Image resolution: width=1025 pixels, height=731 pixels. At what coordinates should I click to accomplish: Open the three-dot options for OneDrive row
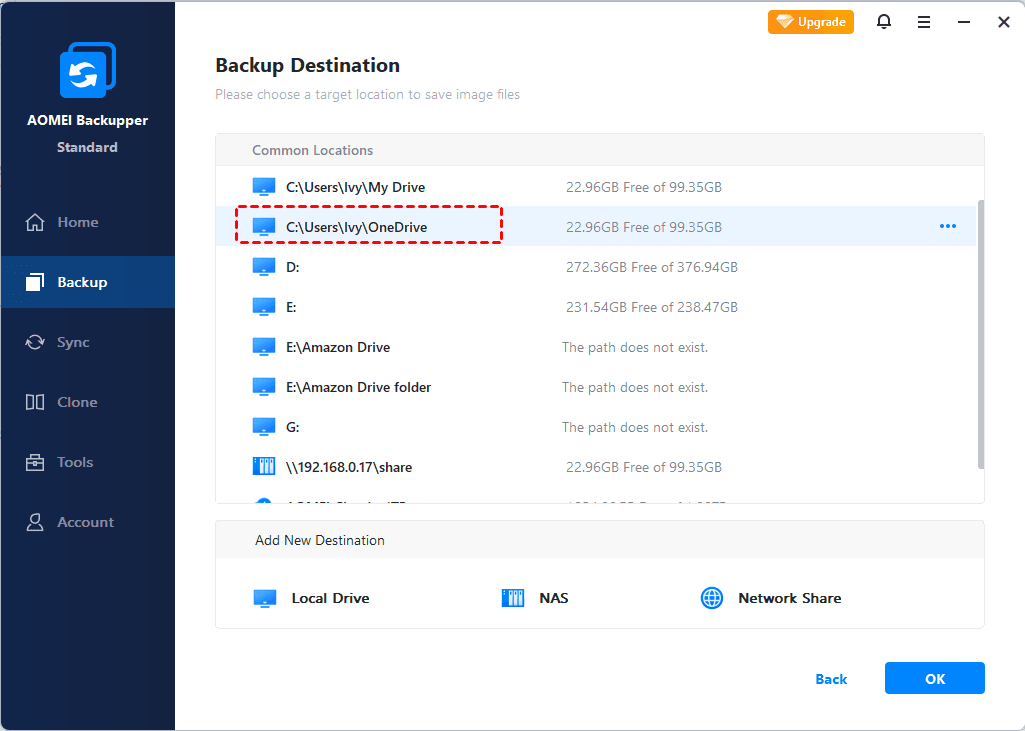click(947, 227)
